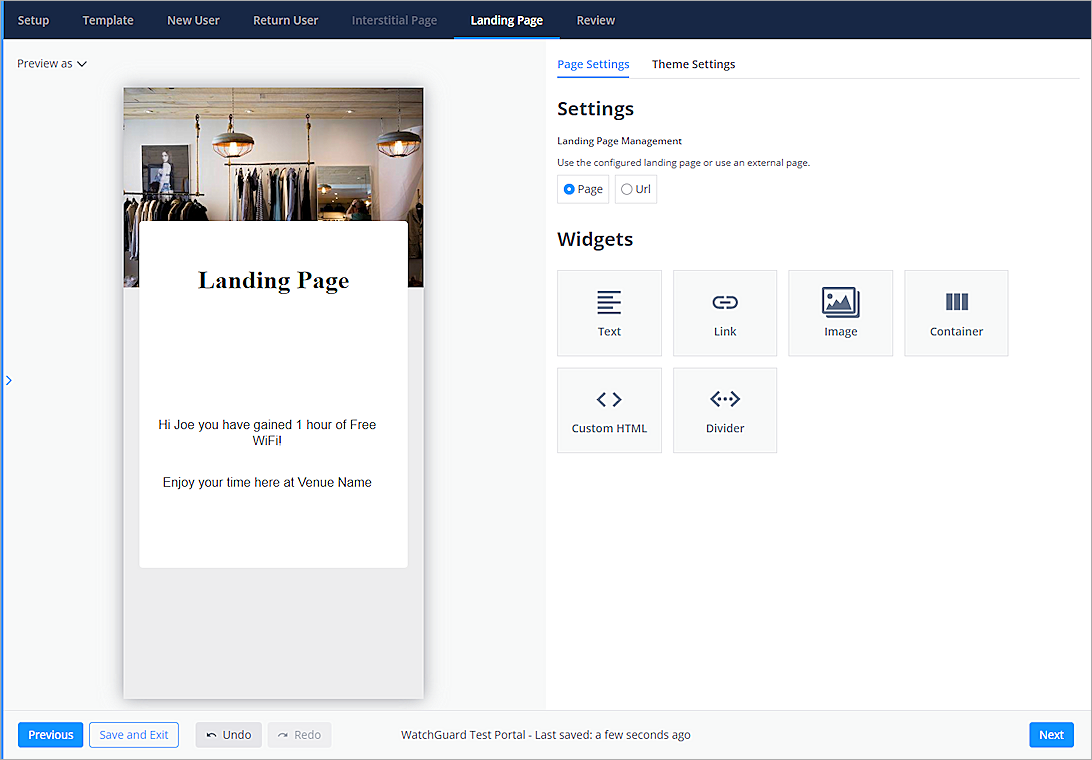Click the Save and Exit button
1092x760 pixels.
[133, 734]
